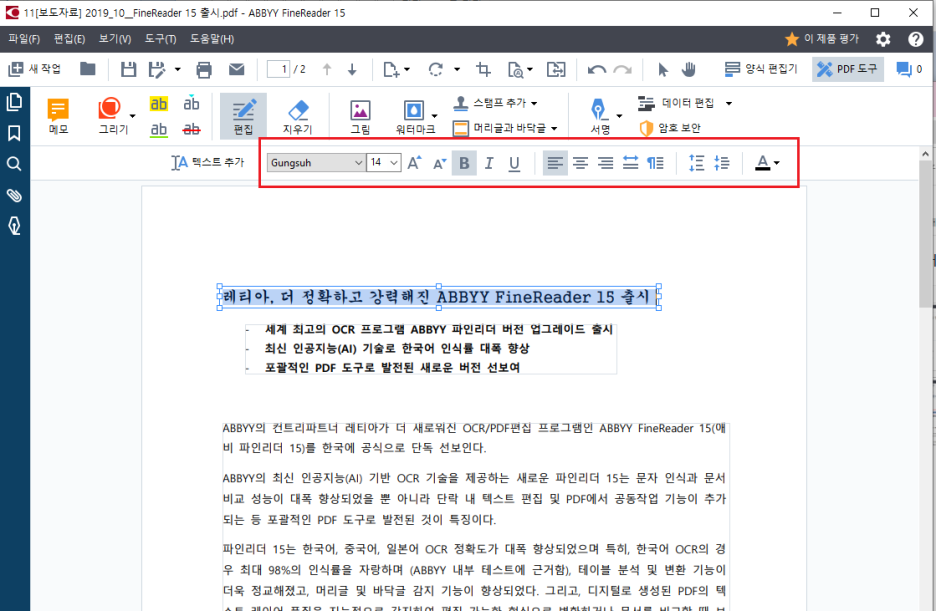Click the New Task (새 작업) button
The image size is (936, 611).
[x=35, y=69]
